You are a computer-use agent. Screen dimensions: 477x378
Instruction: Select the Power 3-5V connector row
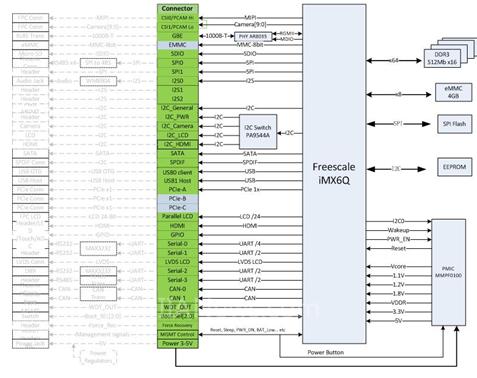(x=178, y=343)
